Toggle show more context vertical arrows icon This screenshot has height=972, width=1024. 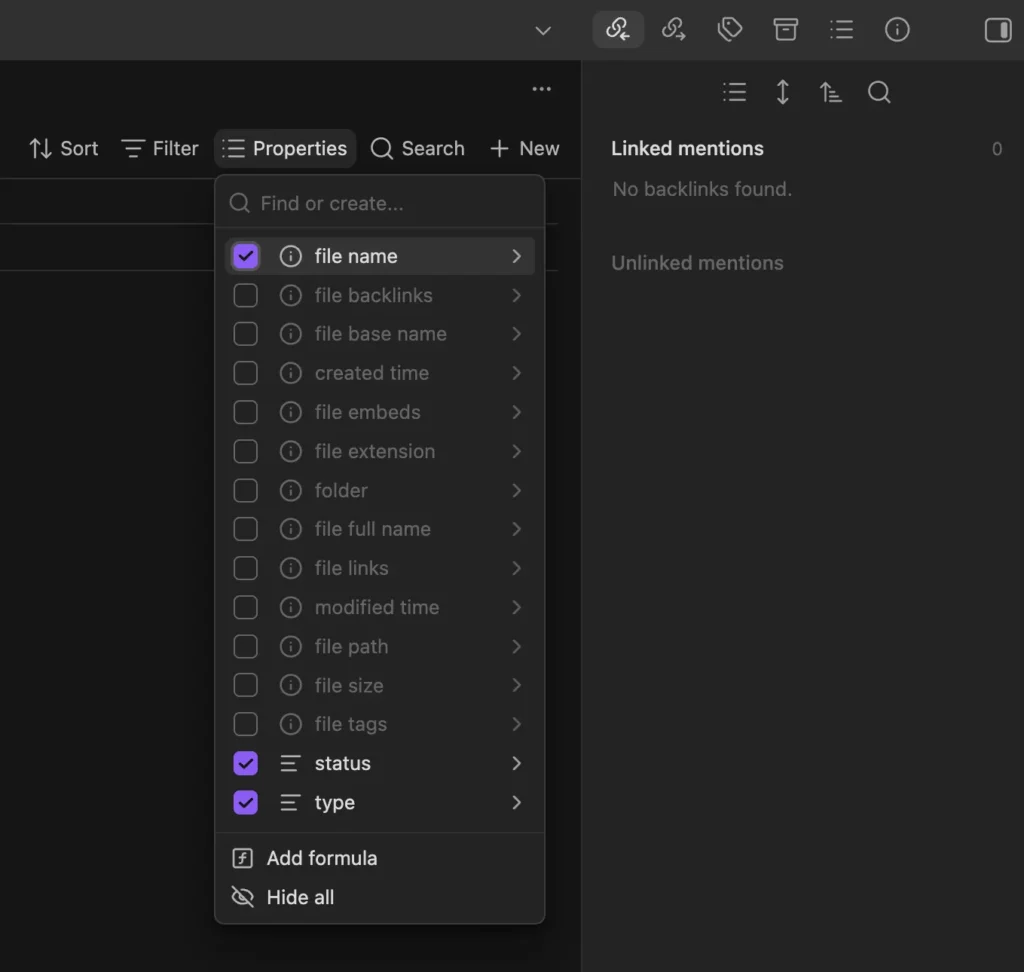pyautogui.click(x=782, y=92)
